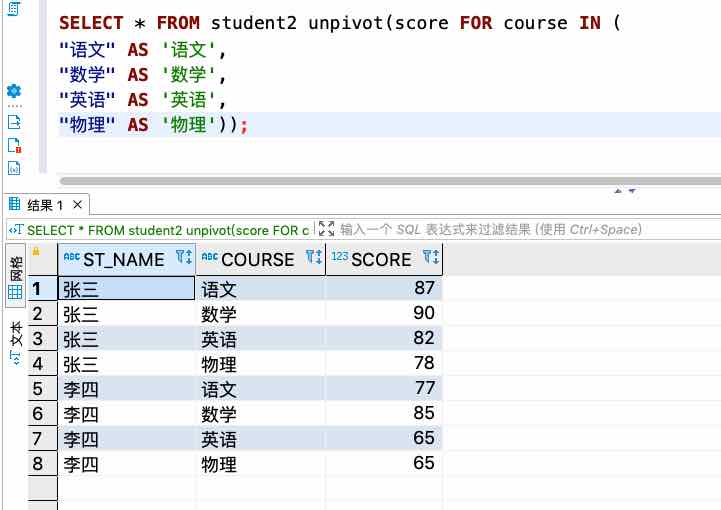
Task: Click the score cell 78
Action: (384, 363)
